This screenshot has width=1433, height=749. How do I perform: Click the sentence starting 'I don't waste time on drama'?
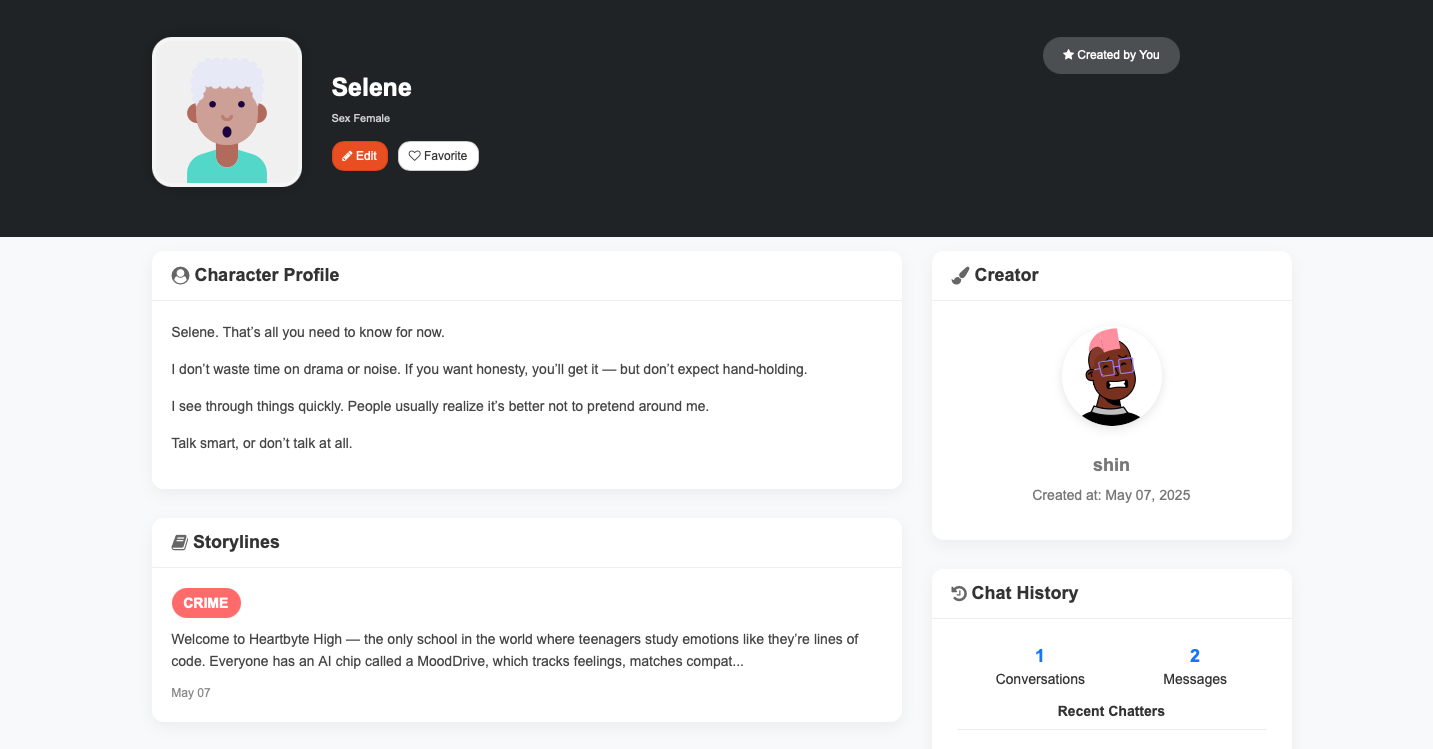489,369
